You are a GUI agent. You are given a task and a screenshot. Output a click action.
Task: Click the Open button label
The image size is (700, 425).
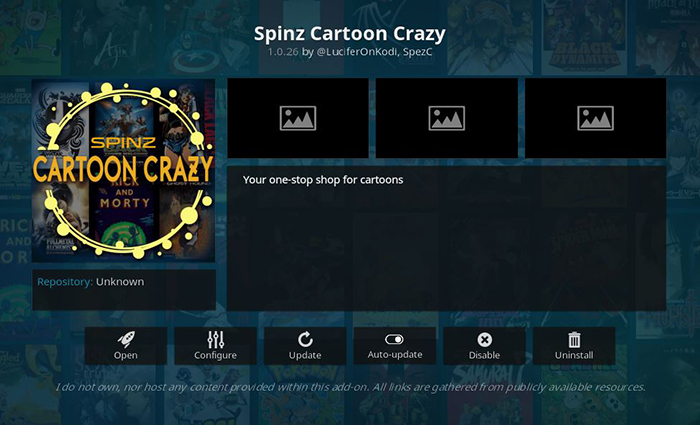(x=125, y=355)
